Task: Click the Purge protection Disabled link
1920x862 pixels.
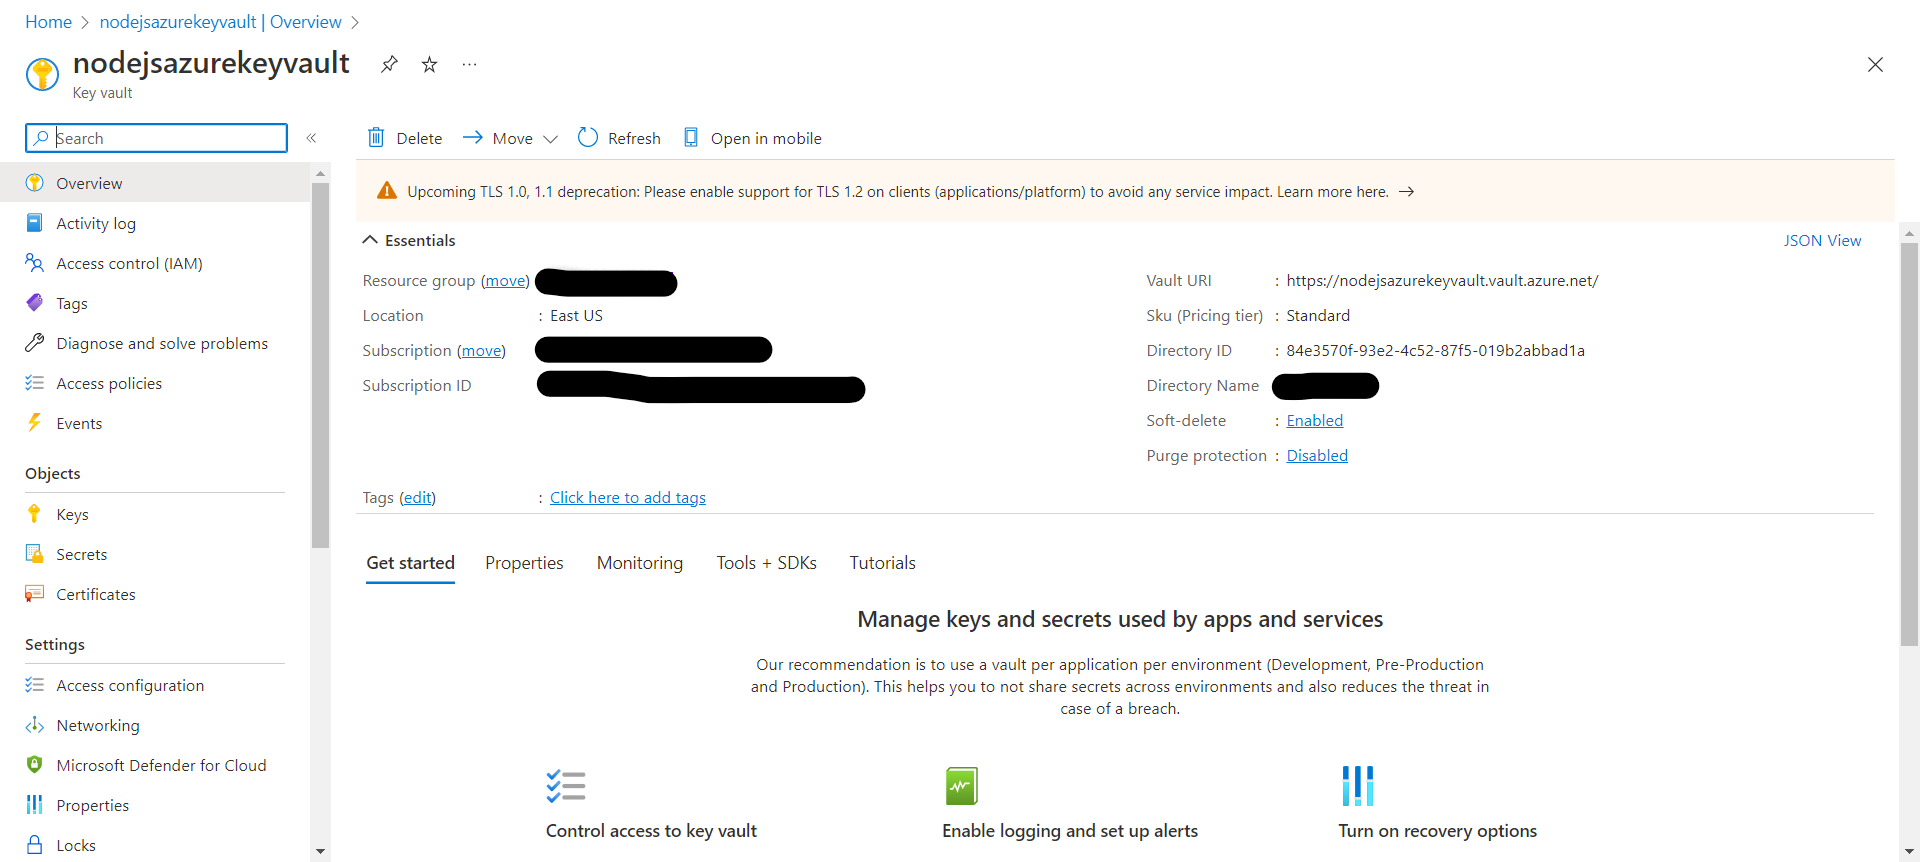Action: tap(1317, 455)
